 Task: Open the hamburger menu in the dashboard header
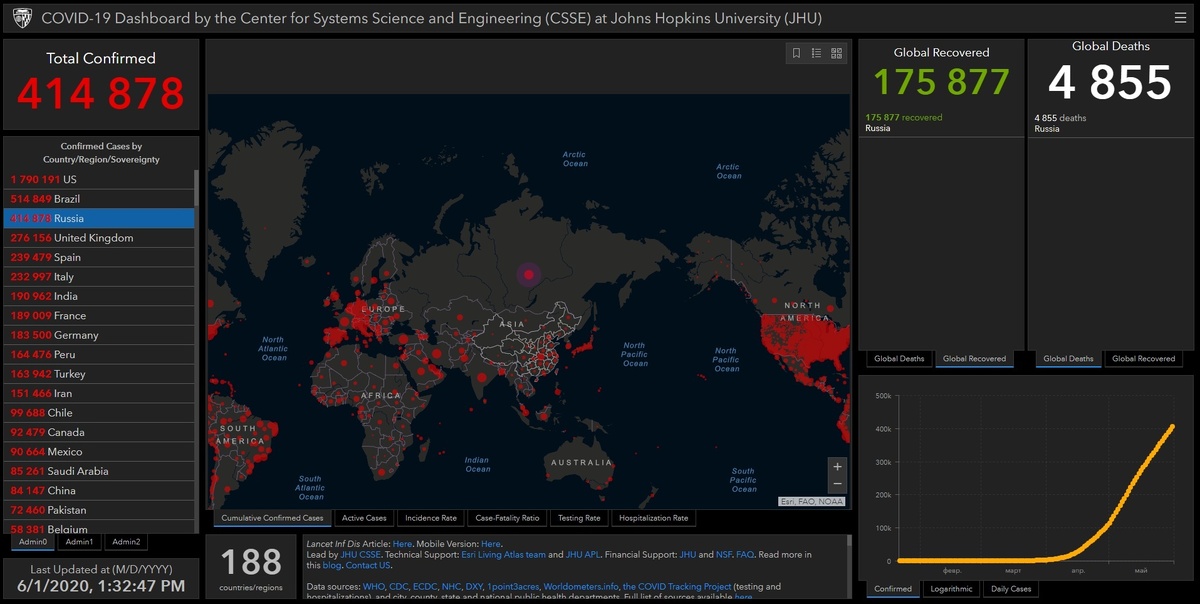(1181, 17)
